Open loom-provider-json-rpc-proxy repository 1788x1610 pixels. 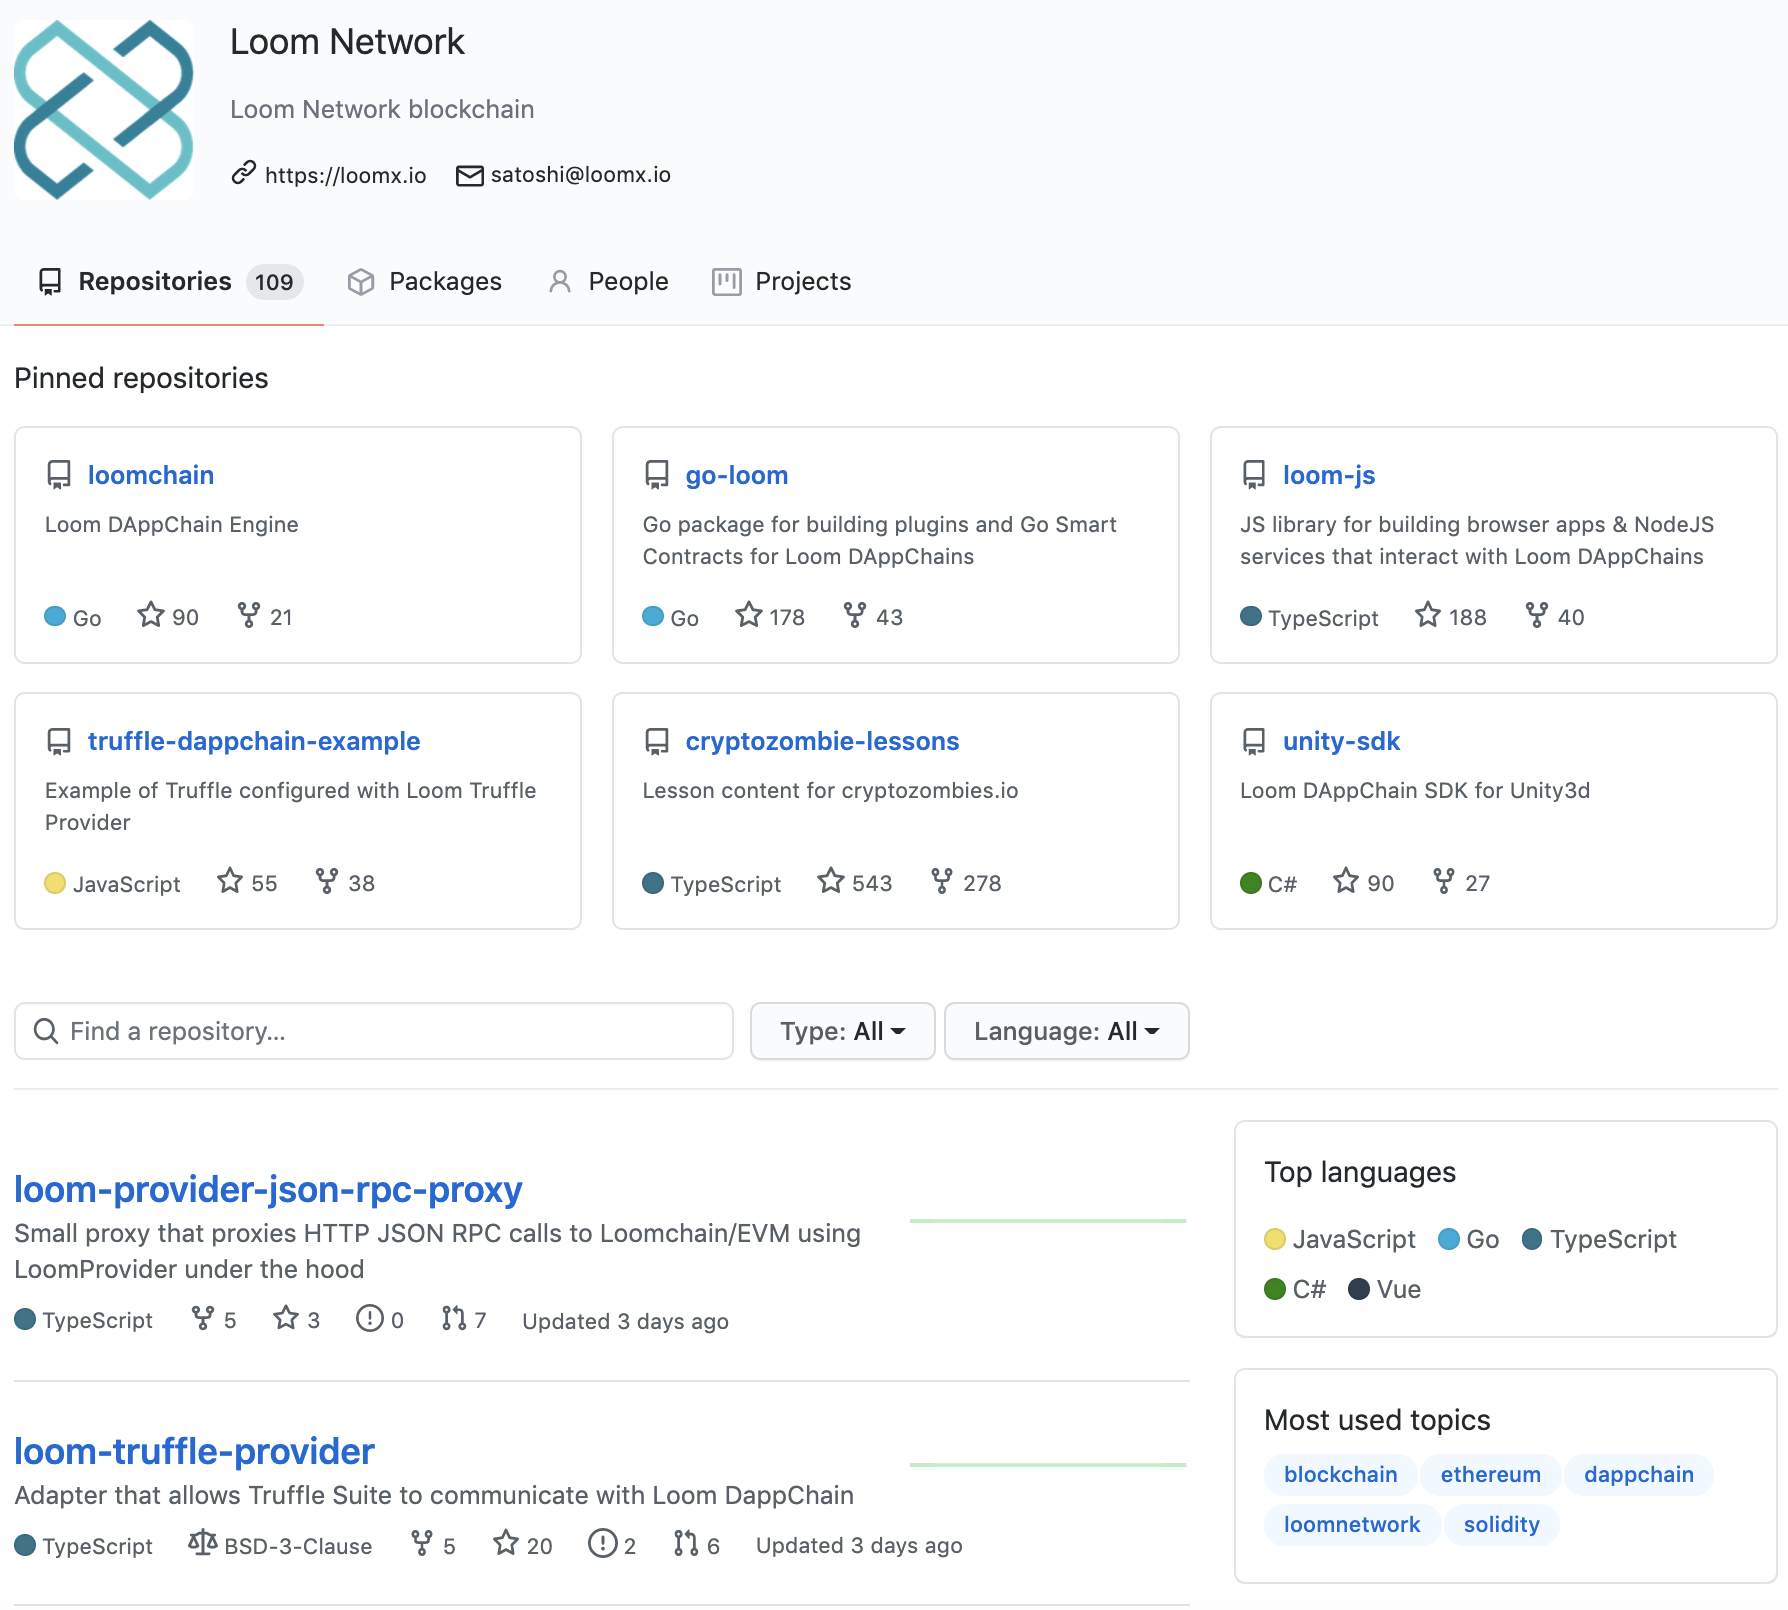[268, 1189]
